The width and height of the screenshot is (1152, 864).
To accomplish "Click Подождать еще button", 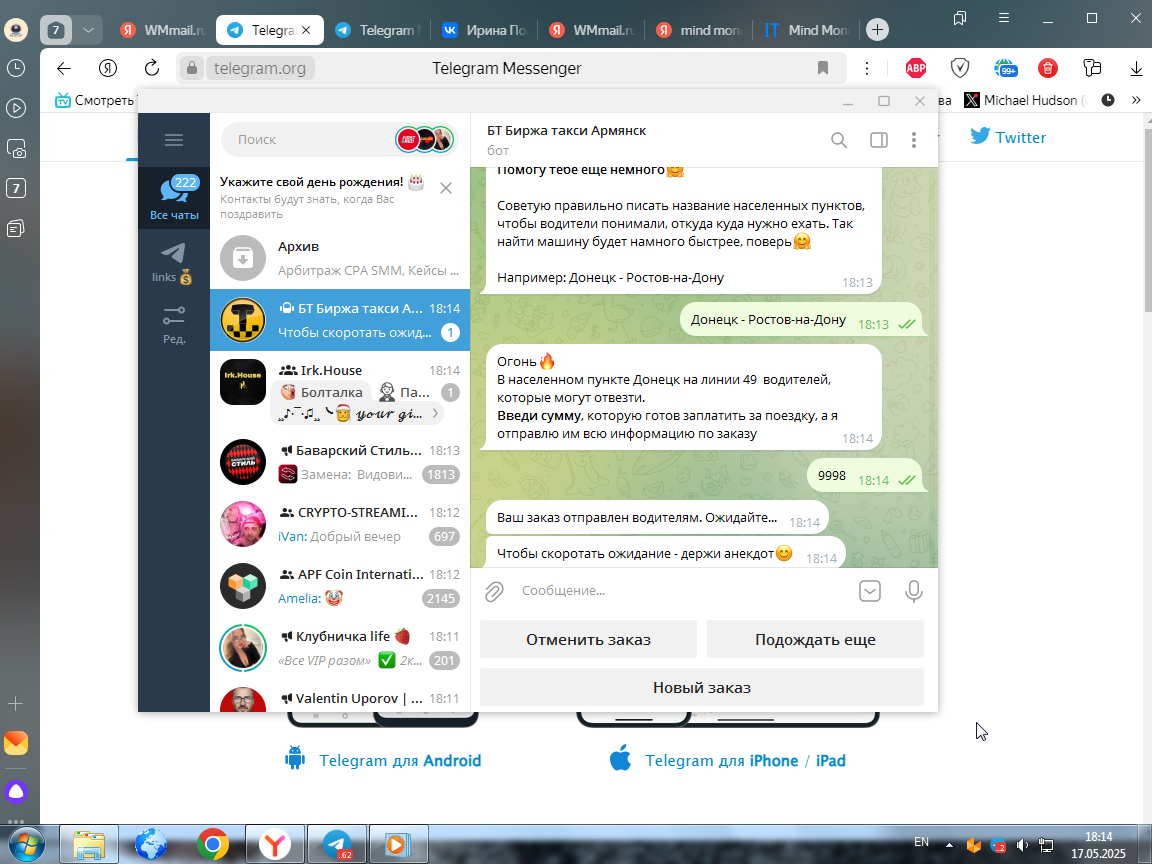I will coord(816,639).
